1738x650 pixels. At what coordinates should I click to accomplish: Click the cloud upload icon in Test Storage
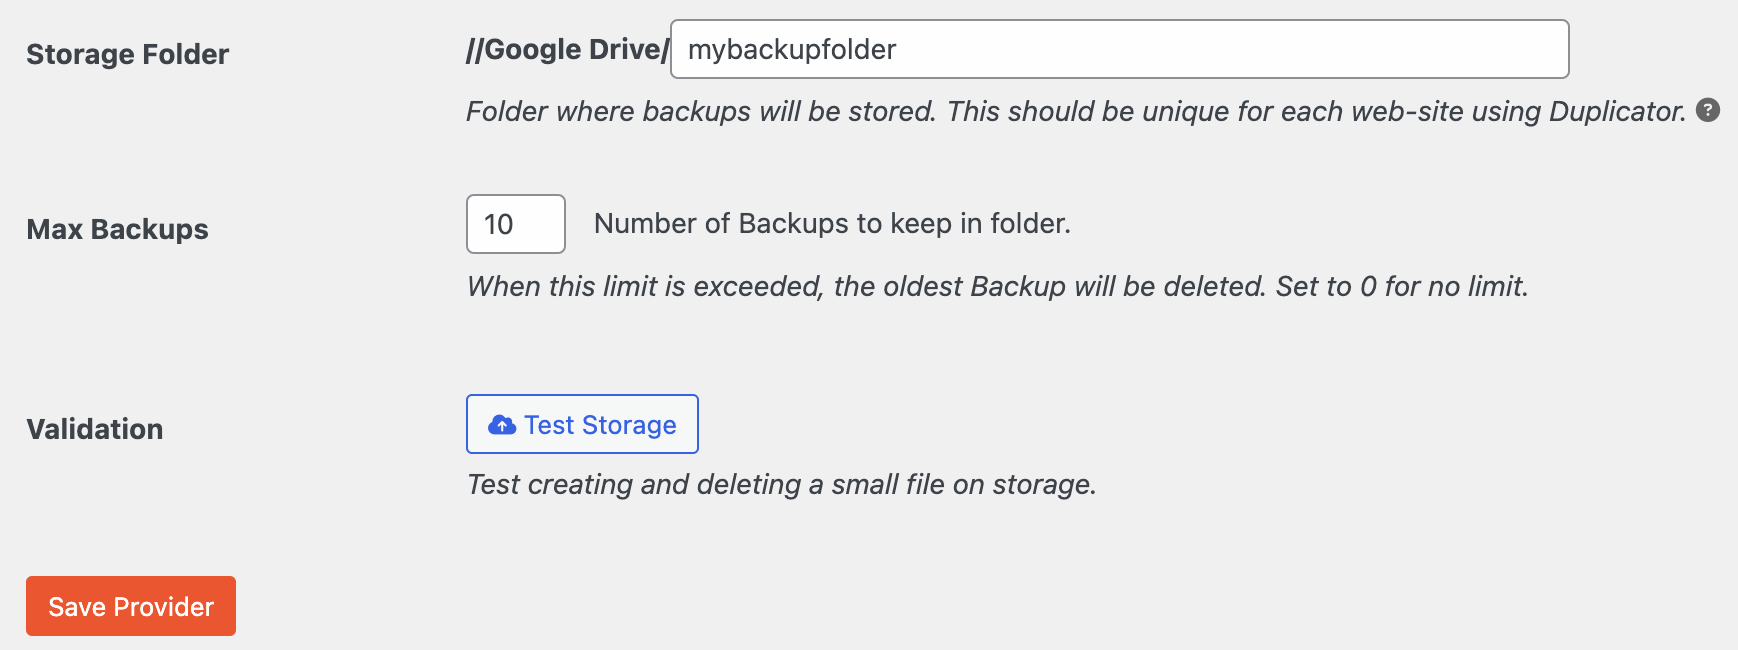(502, 425)
